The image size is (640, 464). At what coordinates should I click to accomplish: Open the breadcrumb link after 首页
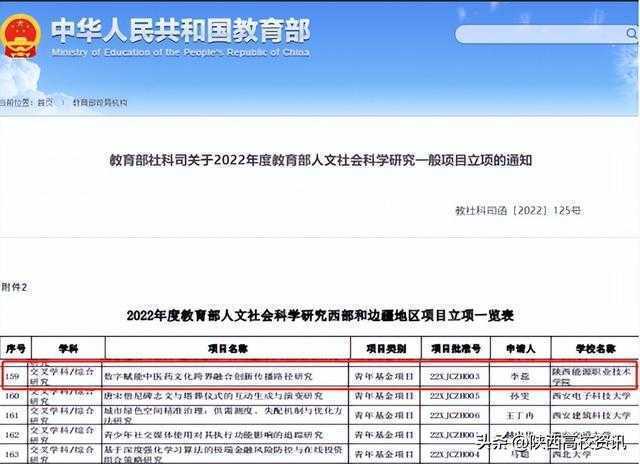click(100, 102)
